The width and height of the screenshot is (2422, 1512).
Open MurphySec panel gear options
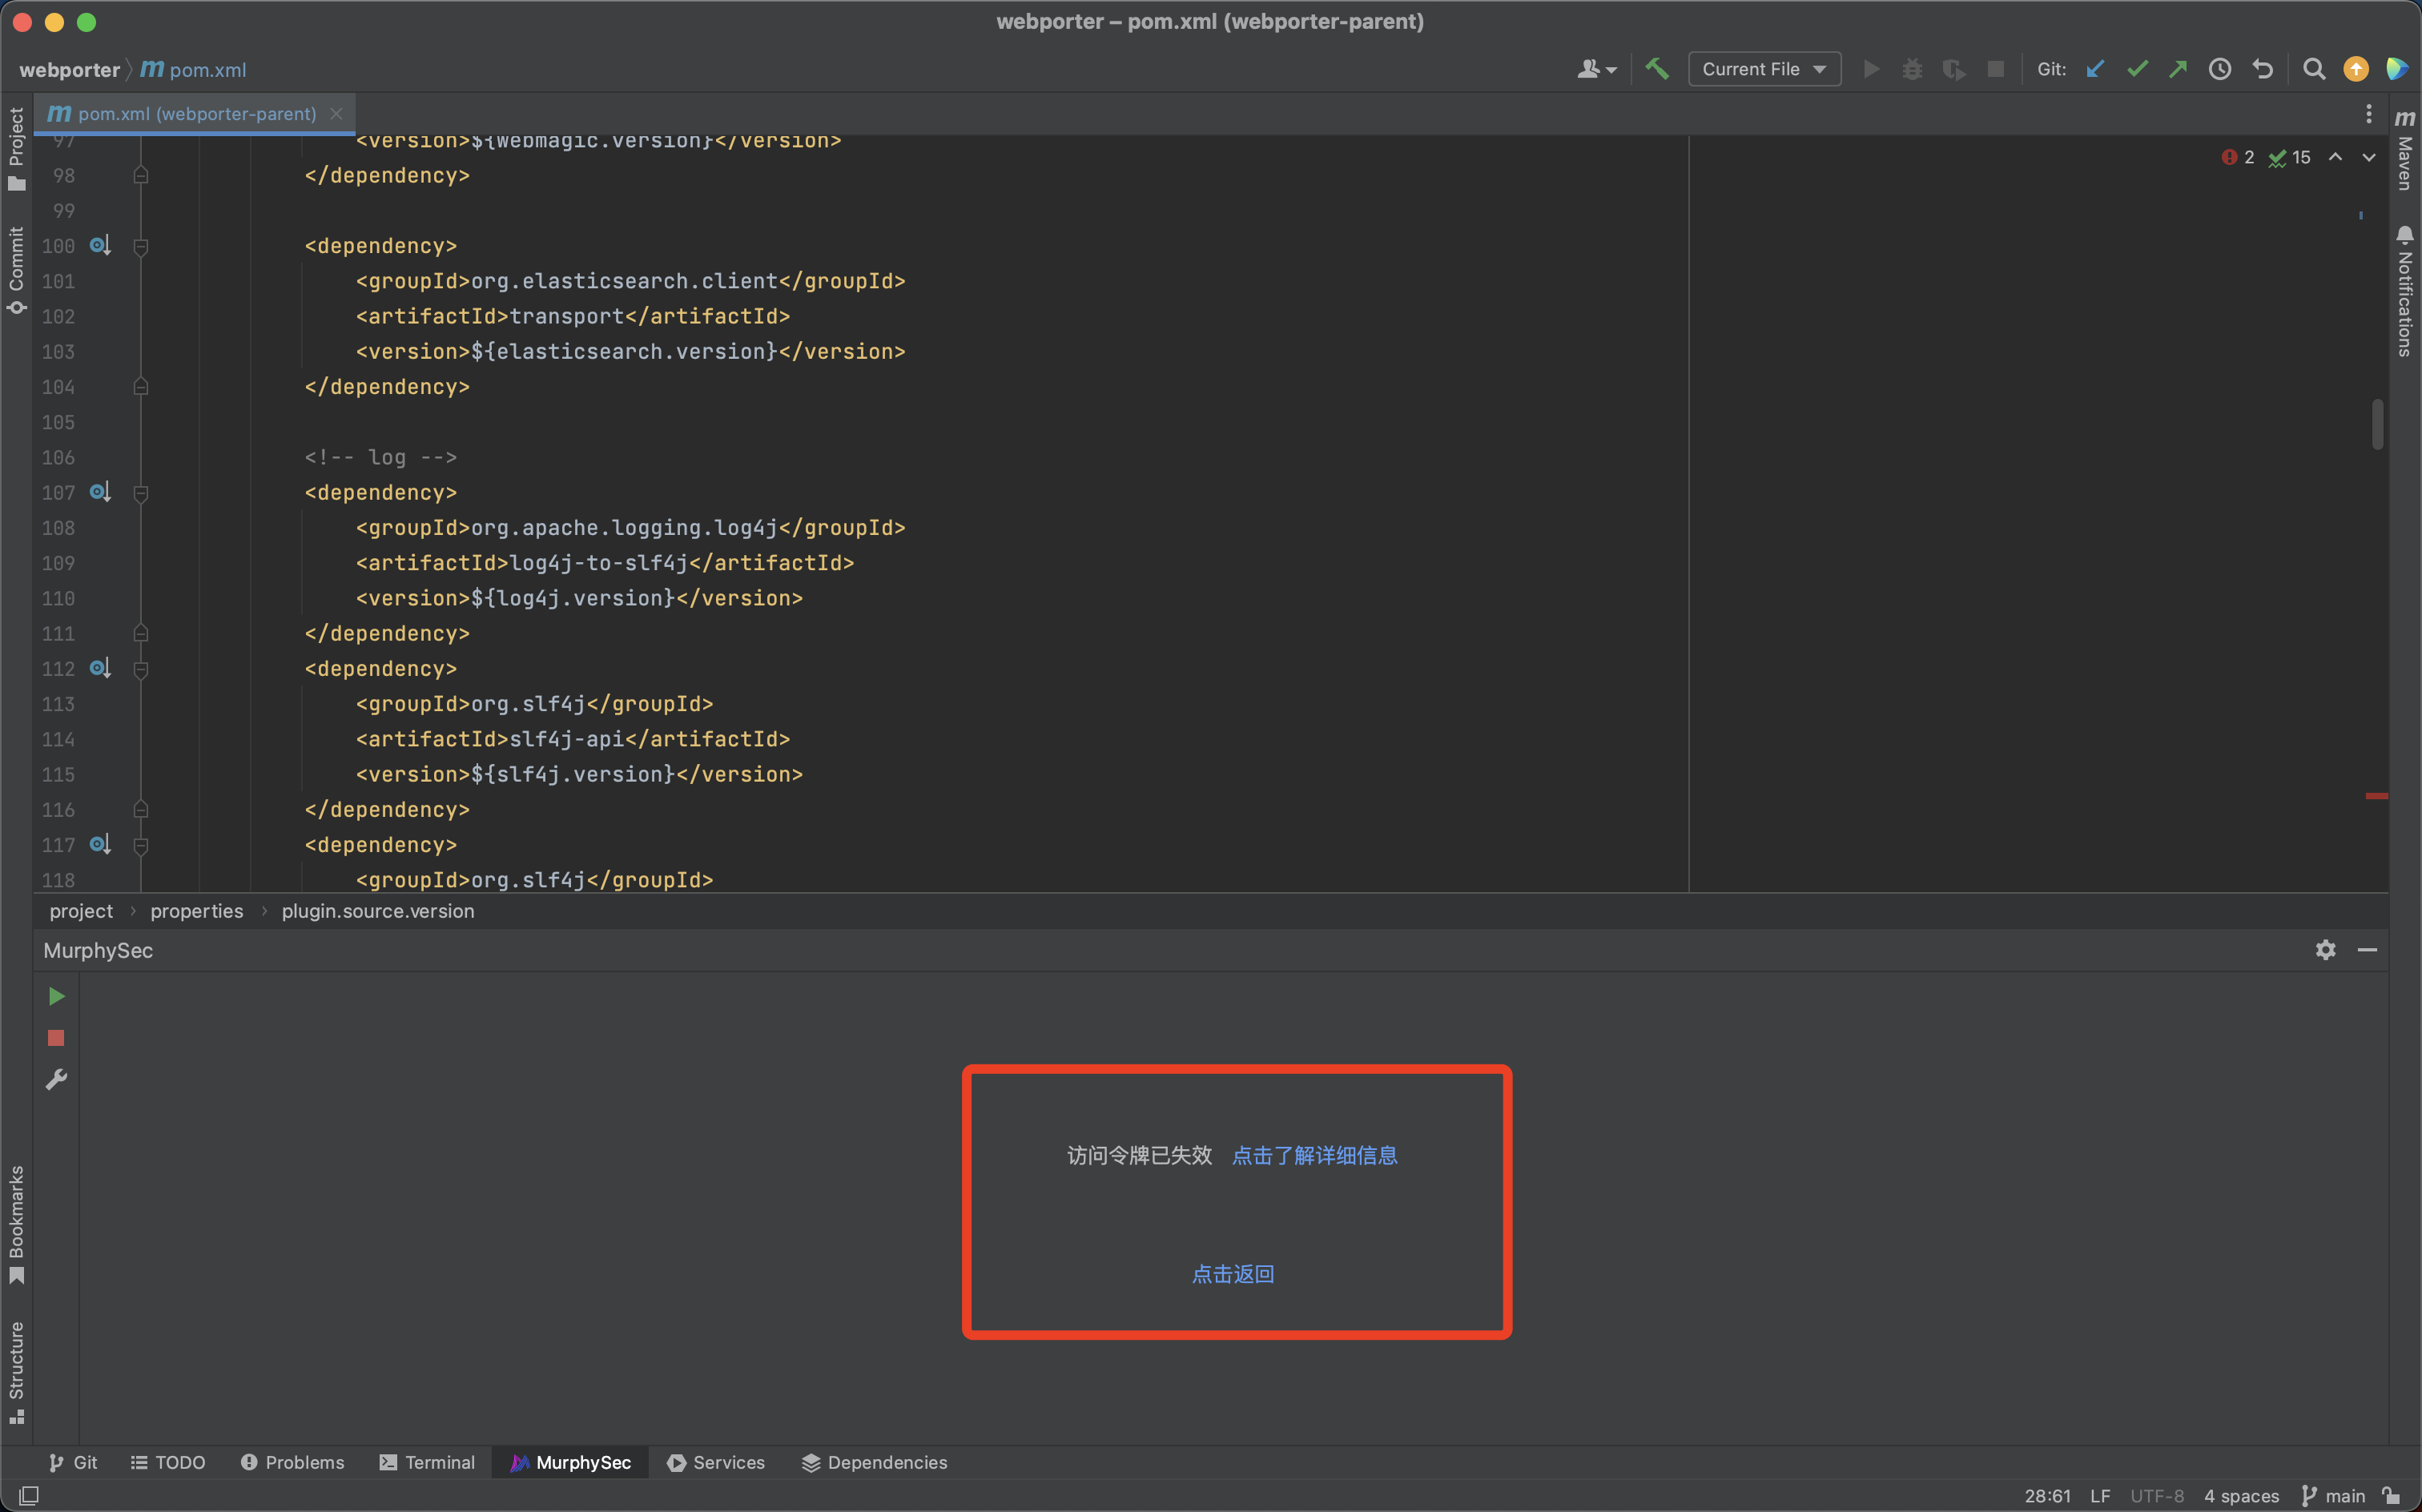tap(2326, 950)
